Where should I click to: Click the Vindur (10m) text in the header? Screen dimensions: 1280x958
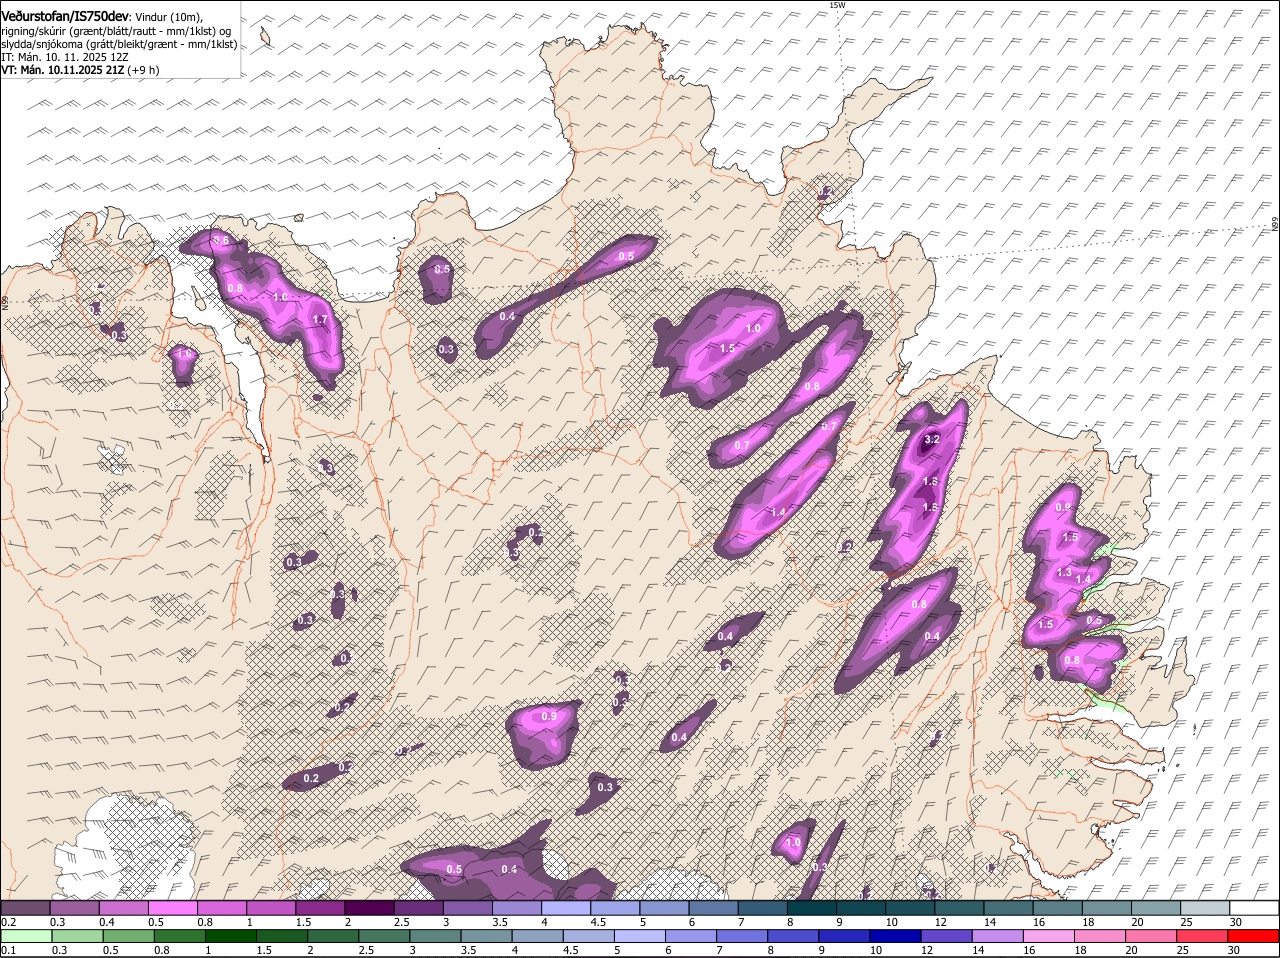point(169,17)
